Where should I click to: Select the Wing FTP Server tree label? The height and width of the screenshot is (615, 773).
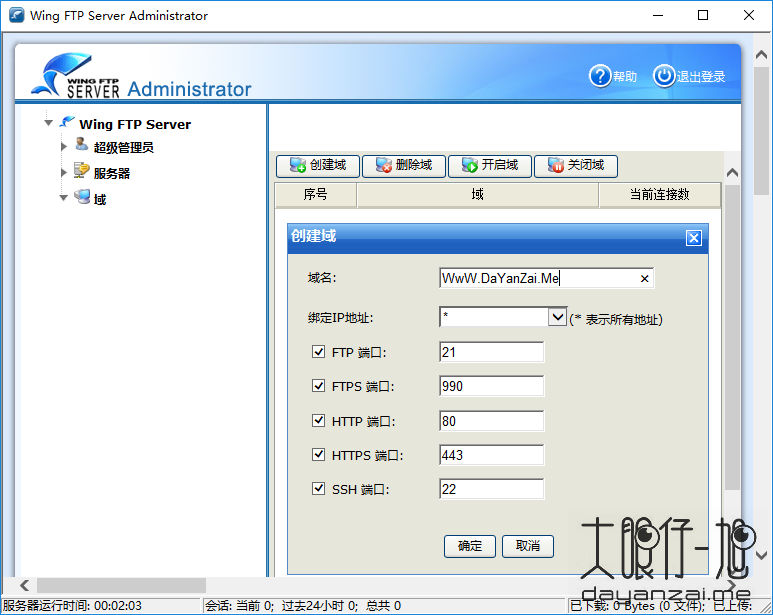click(135, 124)
